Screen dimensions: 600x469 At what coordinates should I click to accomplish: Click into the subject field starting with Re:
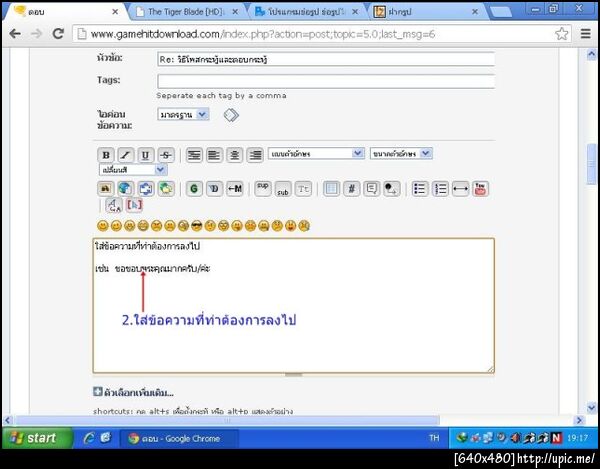(x=326, y=59)
